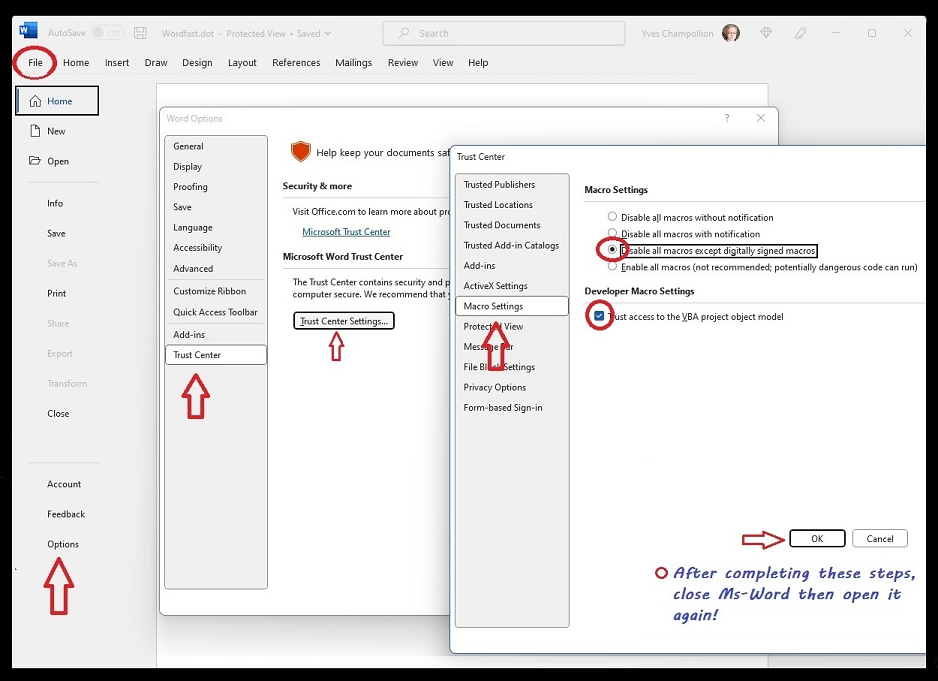938x681 pixels.
Task: Click the save icon in the title bar
Action: 140,33
